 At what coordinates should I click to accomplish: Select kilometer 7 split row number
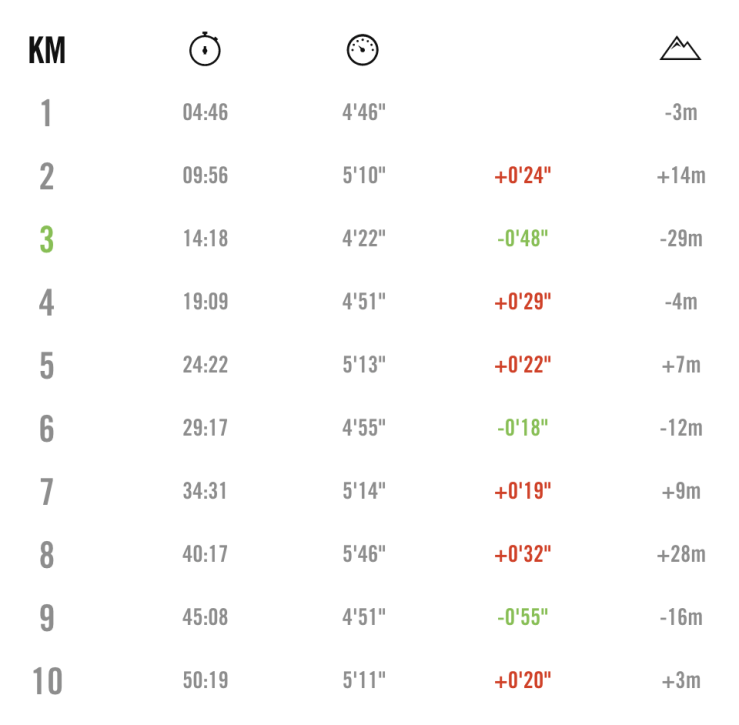click(x=46, y=491)
